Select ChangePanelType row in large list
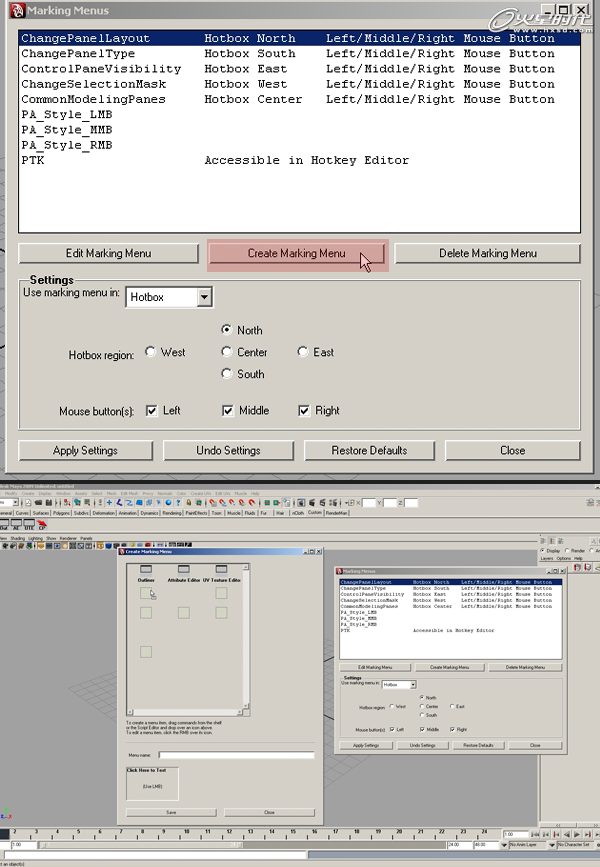Screen dimensions: 600x867 (299, 54)
